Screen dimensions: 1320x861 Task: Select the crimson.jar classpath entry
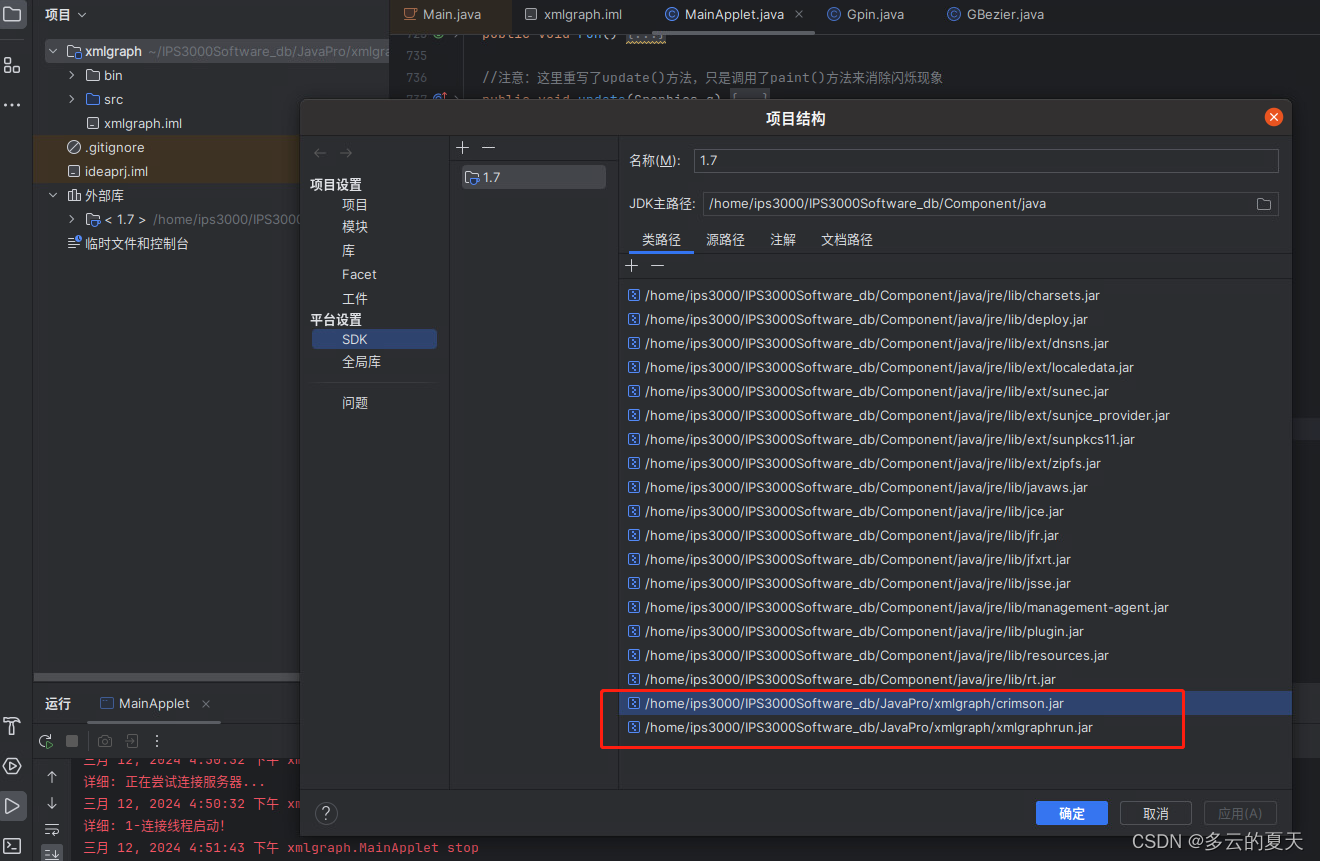pyautogui.click(x=850, y=703)
